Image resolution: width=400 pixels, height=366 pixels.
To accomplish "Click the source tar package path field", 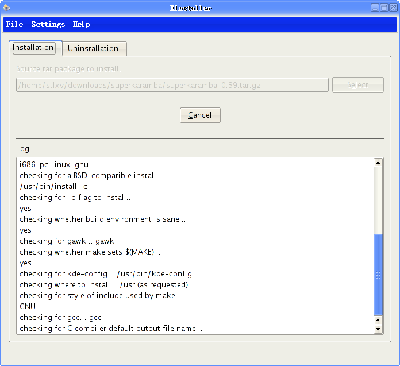I will click(x=172, y=85).
